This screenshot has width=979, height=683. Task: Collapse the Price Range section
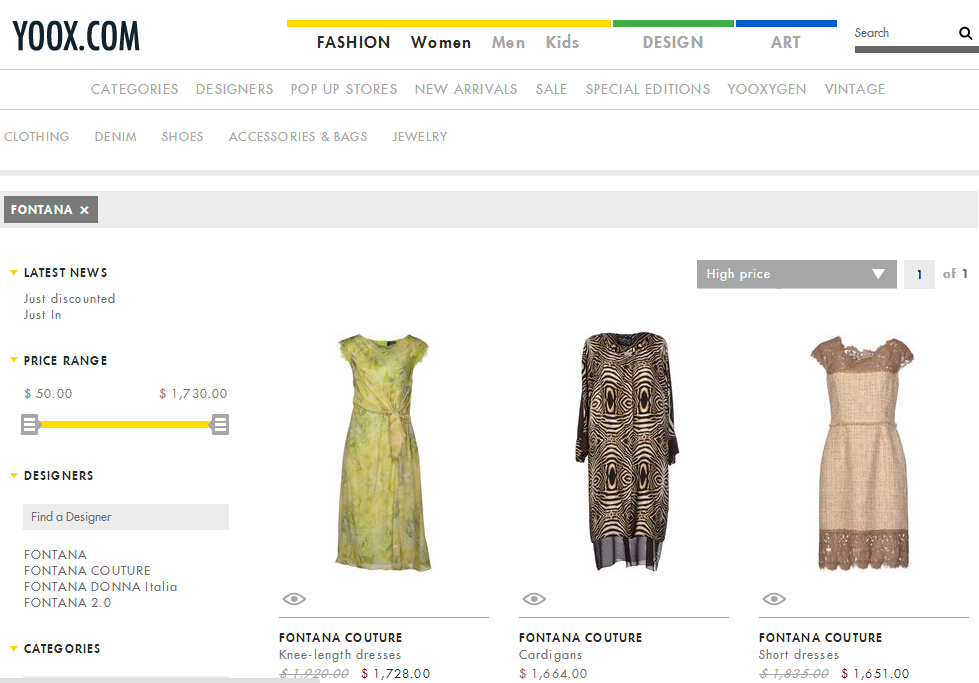[14, 360]
